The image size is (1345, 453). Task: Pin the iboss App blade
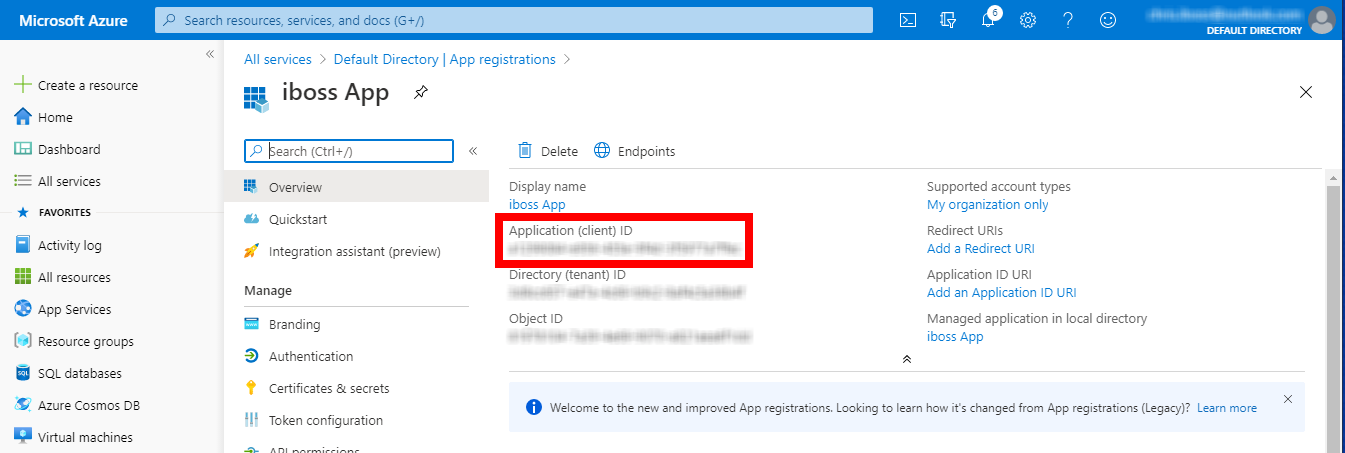pos(421,92)
